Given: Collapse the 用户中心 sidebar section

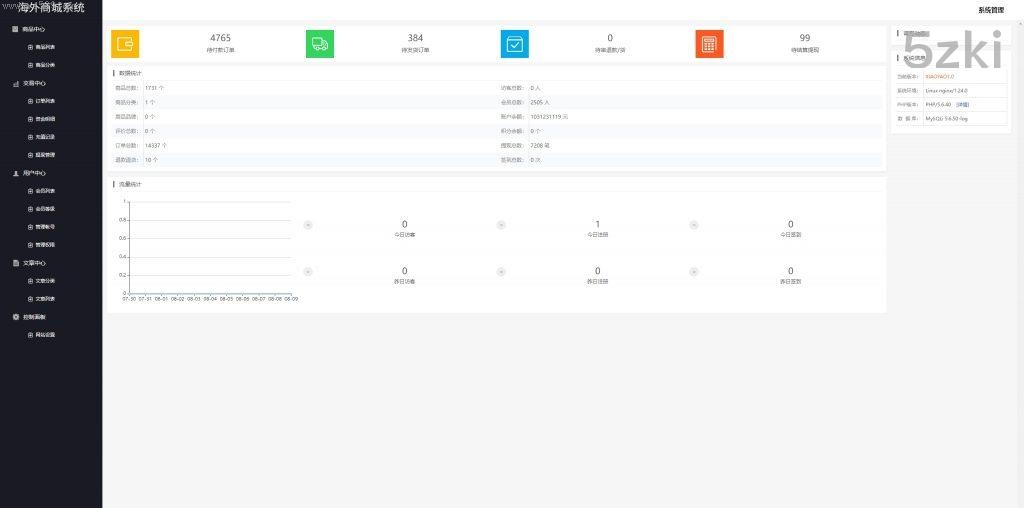Looking at the screenshot, I should click(34, 173).
